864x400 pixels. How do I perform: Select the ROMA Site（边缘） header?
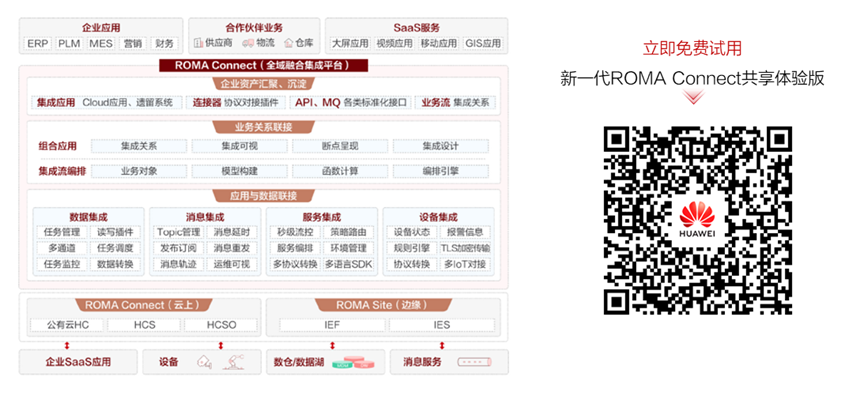click(x=382, y=305)
